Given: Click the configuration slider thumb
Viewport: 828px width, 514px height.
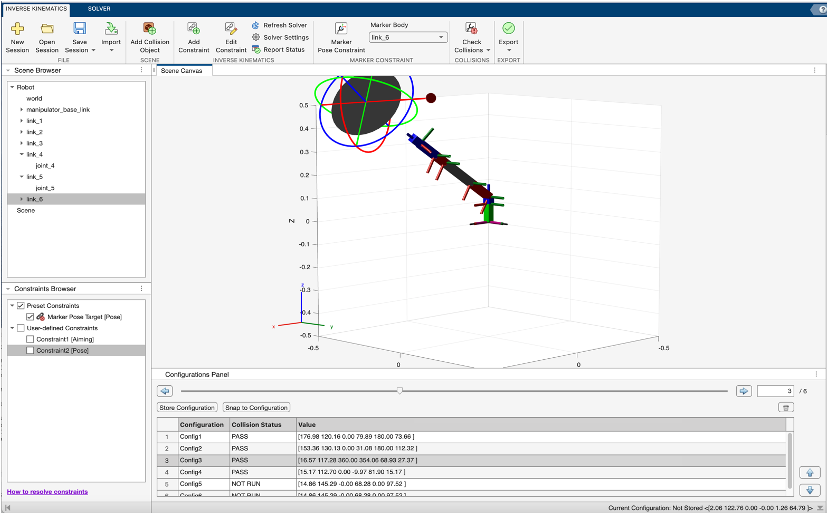Looking at the screenshot, I should [x=400, y=391].
